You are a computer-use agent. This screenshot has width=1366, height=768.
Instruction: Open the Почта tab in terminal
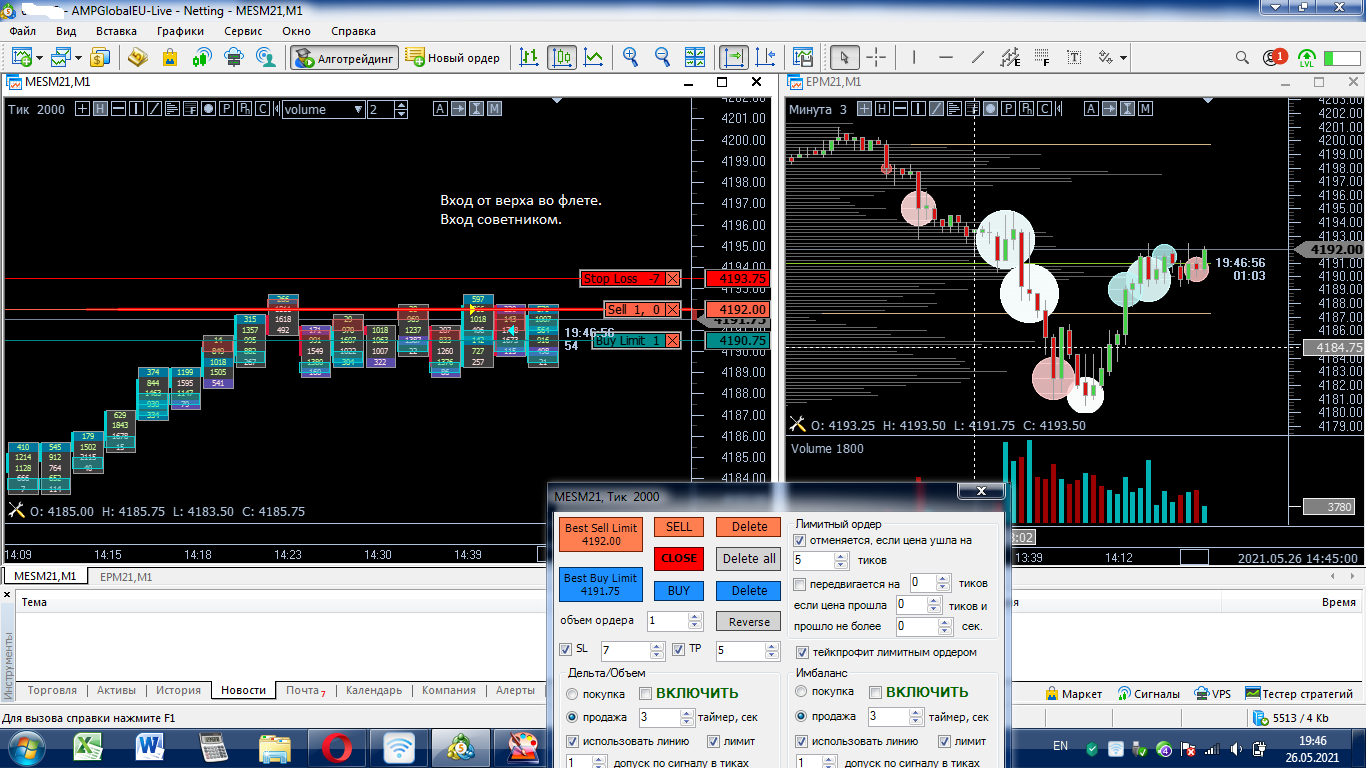(306, 691)
